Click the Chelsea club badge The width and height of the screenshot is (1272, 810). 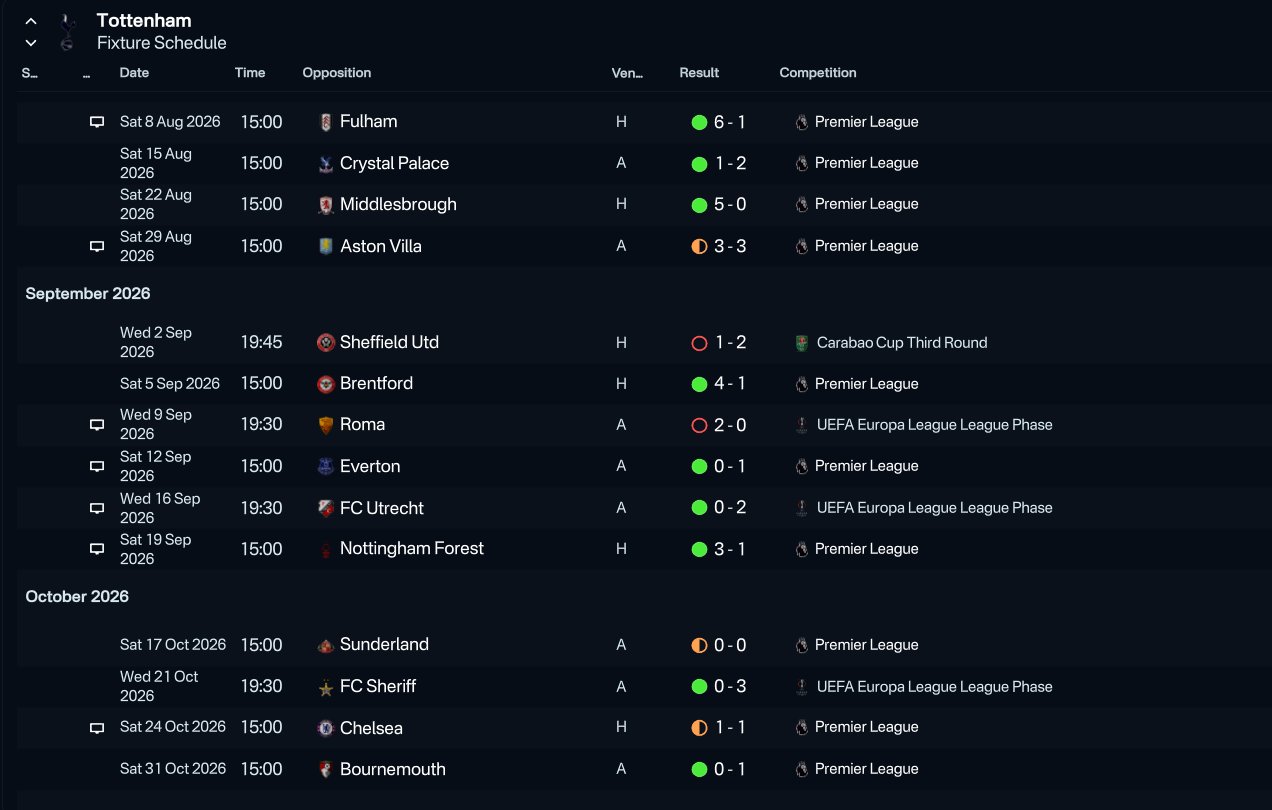pyautogui.click(x=325, y=728)
